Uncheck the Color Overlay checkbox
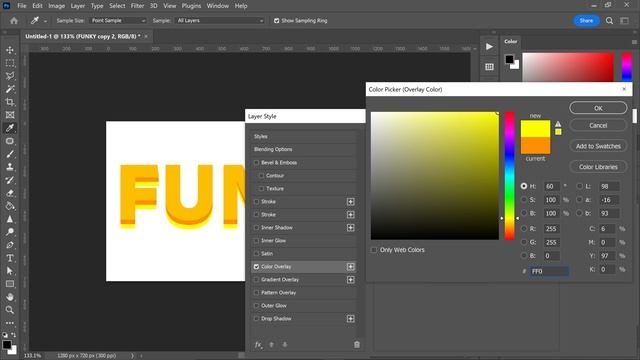The image size is (640, 360). 256,267
